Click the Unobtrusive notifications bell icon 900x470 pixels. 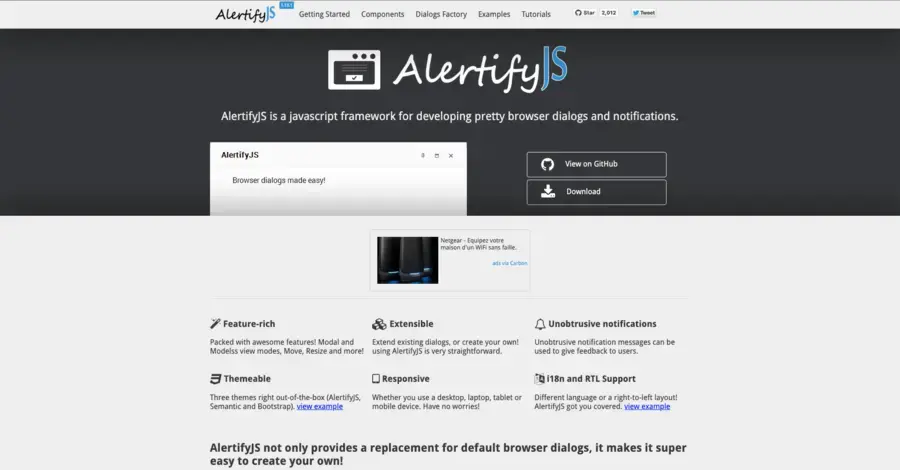[540, 324]
